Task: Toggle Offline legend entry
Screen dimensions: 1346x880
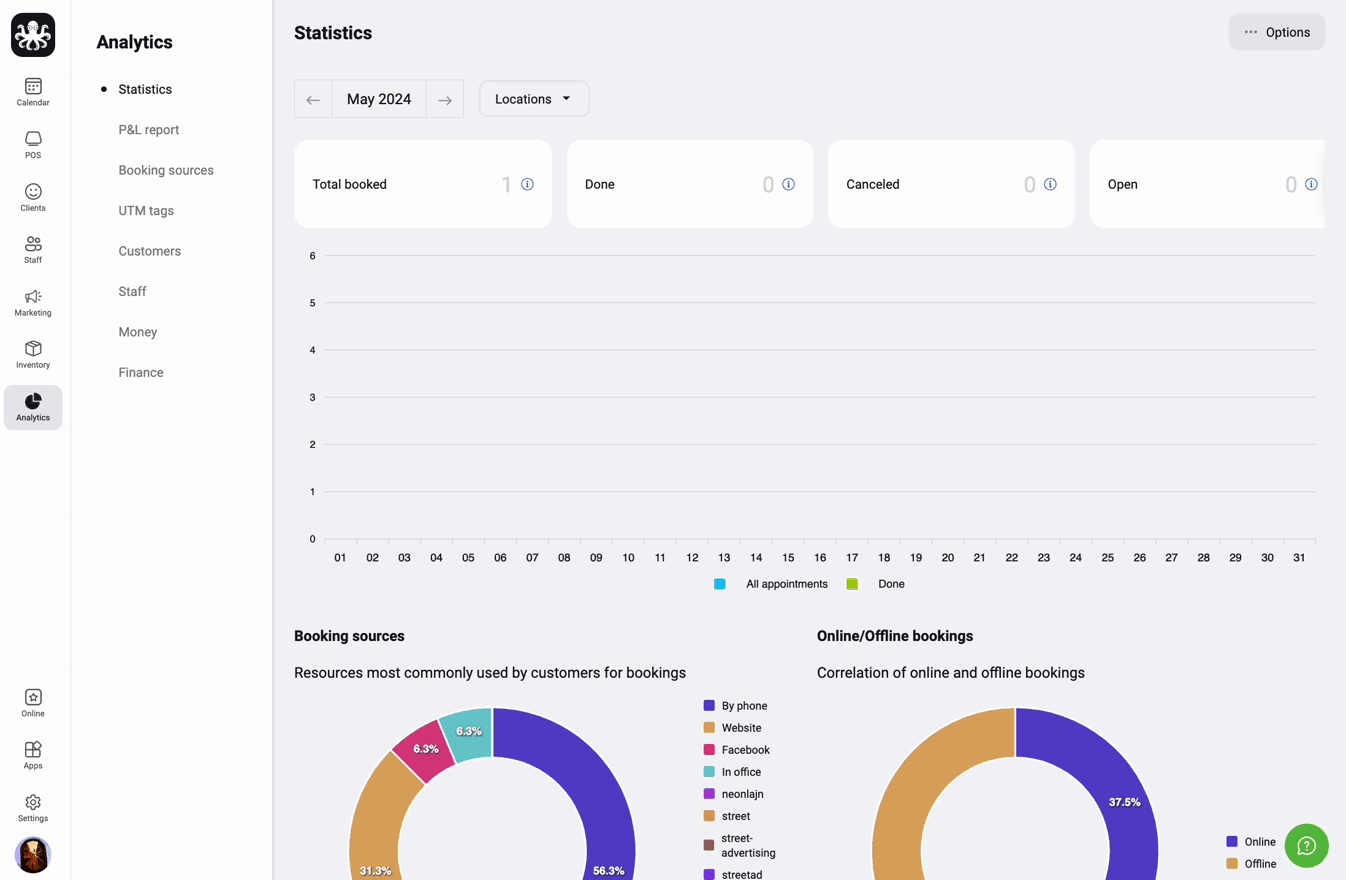Action: [x=1251, y=864]
